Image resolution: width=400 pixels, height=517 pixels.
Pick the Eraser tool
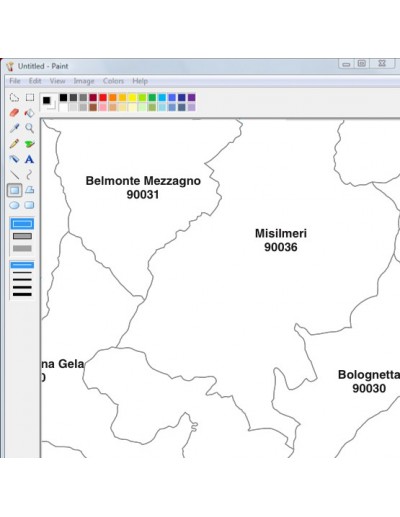tap(14, 113)
